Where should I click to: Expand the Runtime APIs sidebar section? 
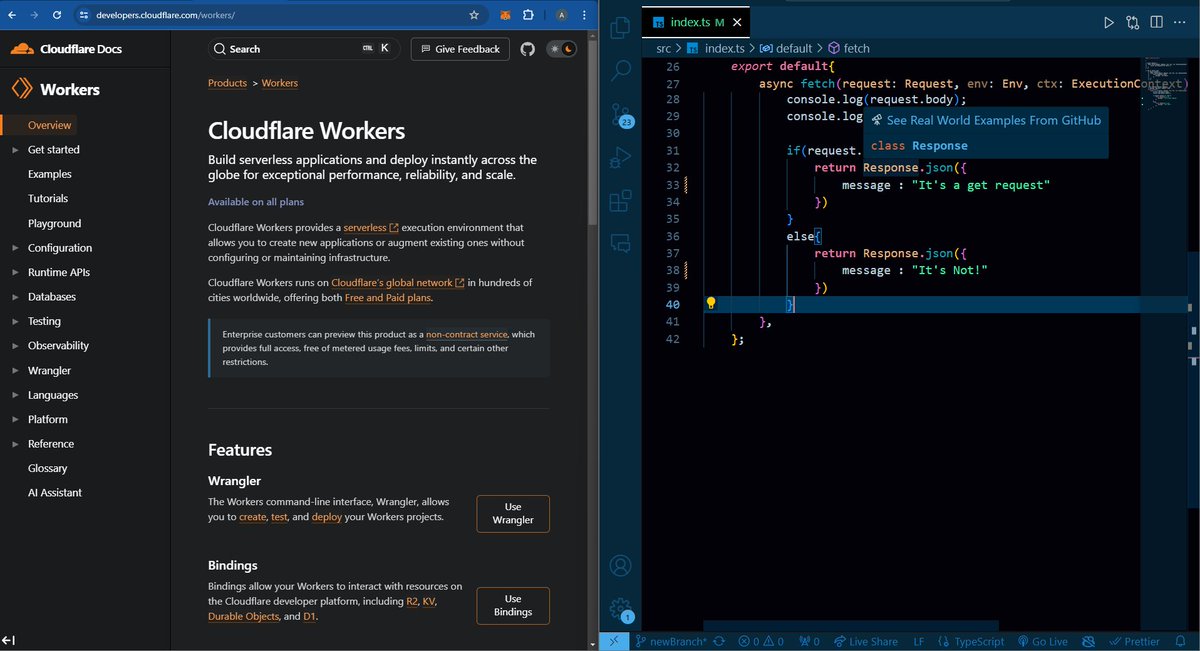15,272
